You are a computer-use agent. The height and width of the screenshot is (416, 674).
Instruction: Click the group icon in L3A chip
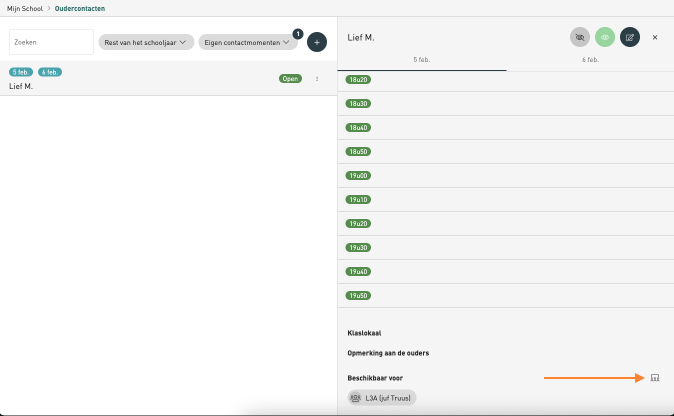pyautogui.click(x=355, y=398)
